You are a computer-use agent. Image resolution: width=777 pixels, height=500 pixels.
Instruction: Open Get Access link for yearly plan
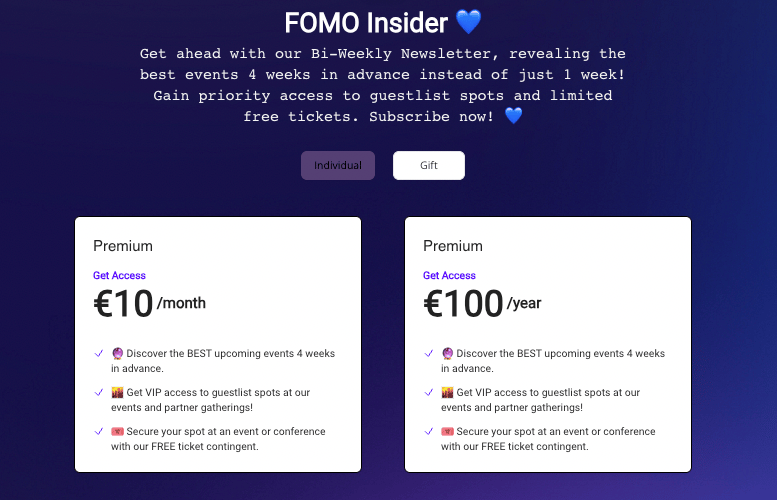click(449, 276)
